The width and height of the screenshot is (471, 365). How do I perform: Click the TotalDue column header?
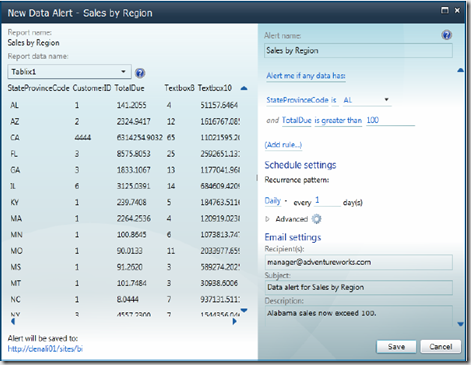(x=129, y=88)
